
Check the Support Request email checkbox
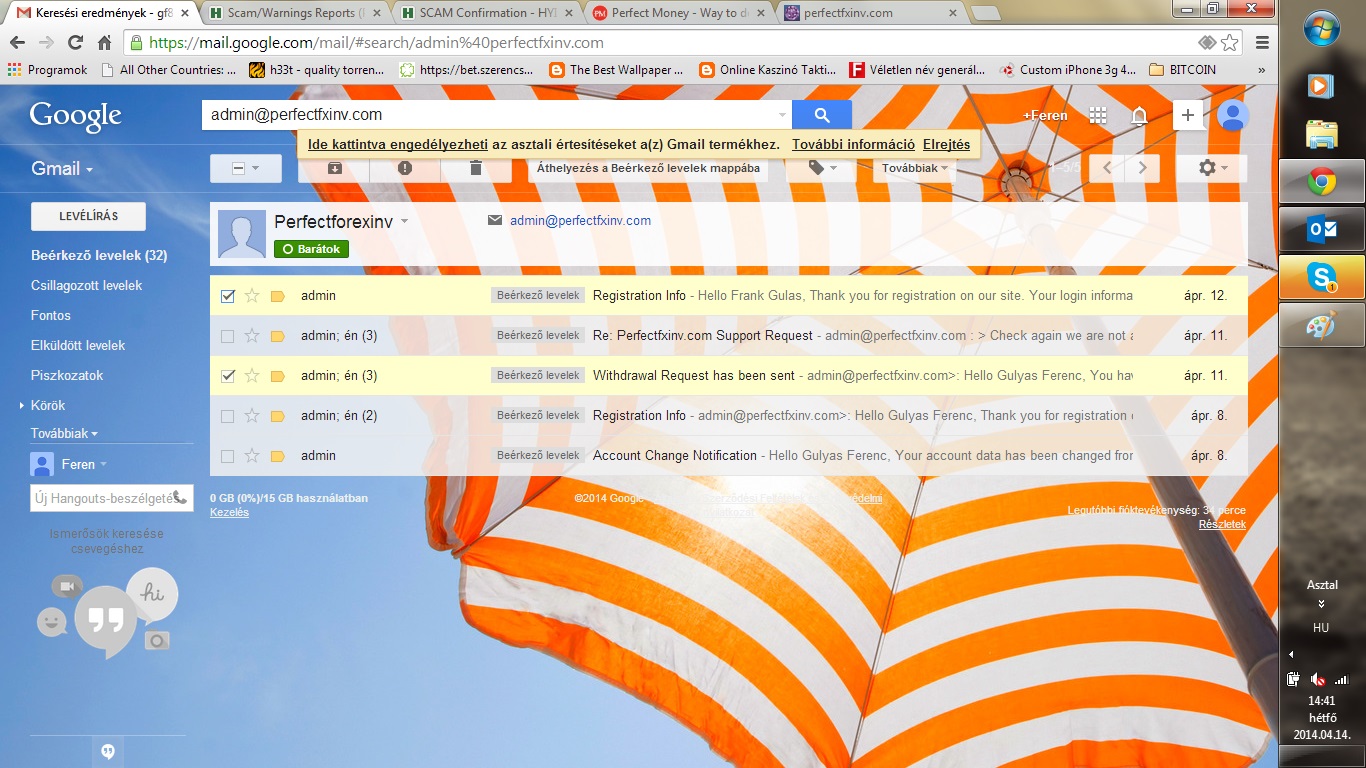click(x=227, y=336)
